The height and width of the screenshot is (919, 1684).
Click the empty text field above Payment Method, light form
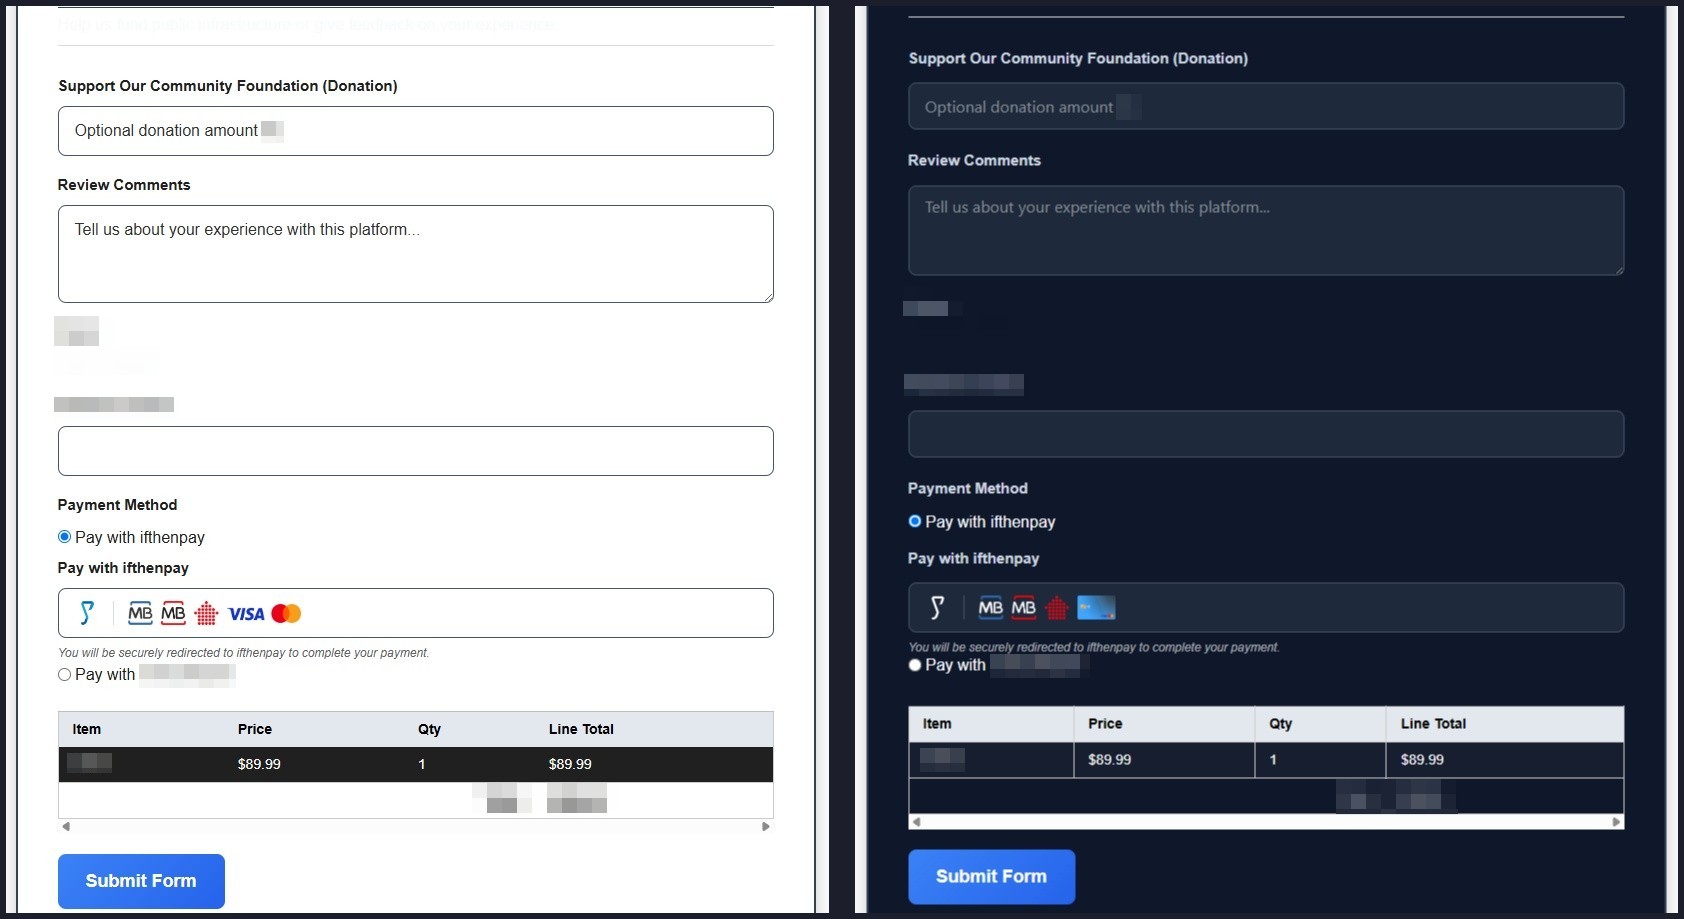pyautogui.click(x=416, y=451)
